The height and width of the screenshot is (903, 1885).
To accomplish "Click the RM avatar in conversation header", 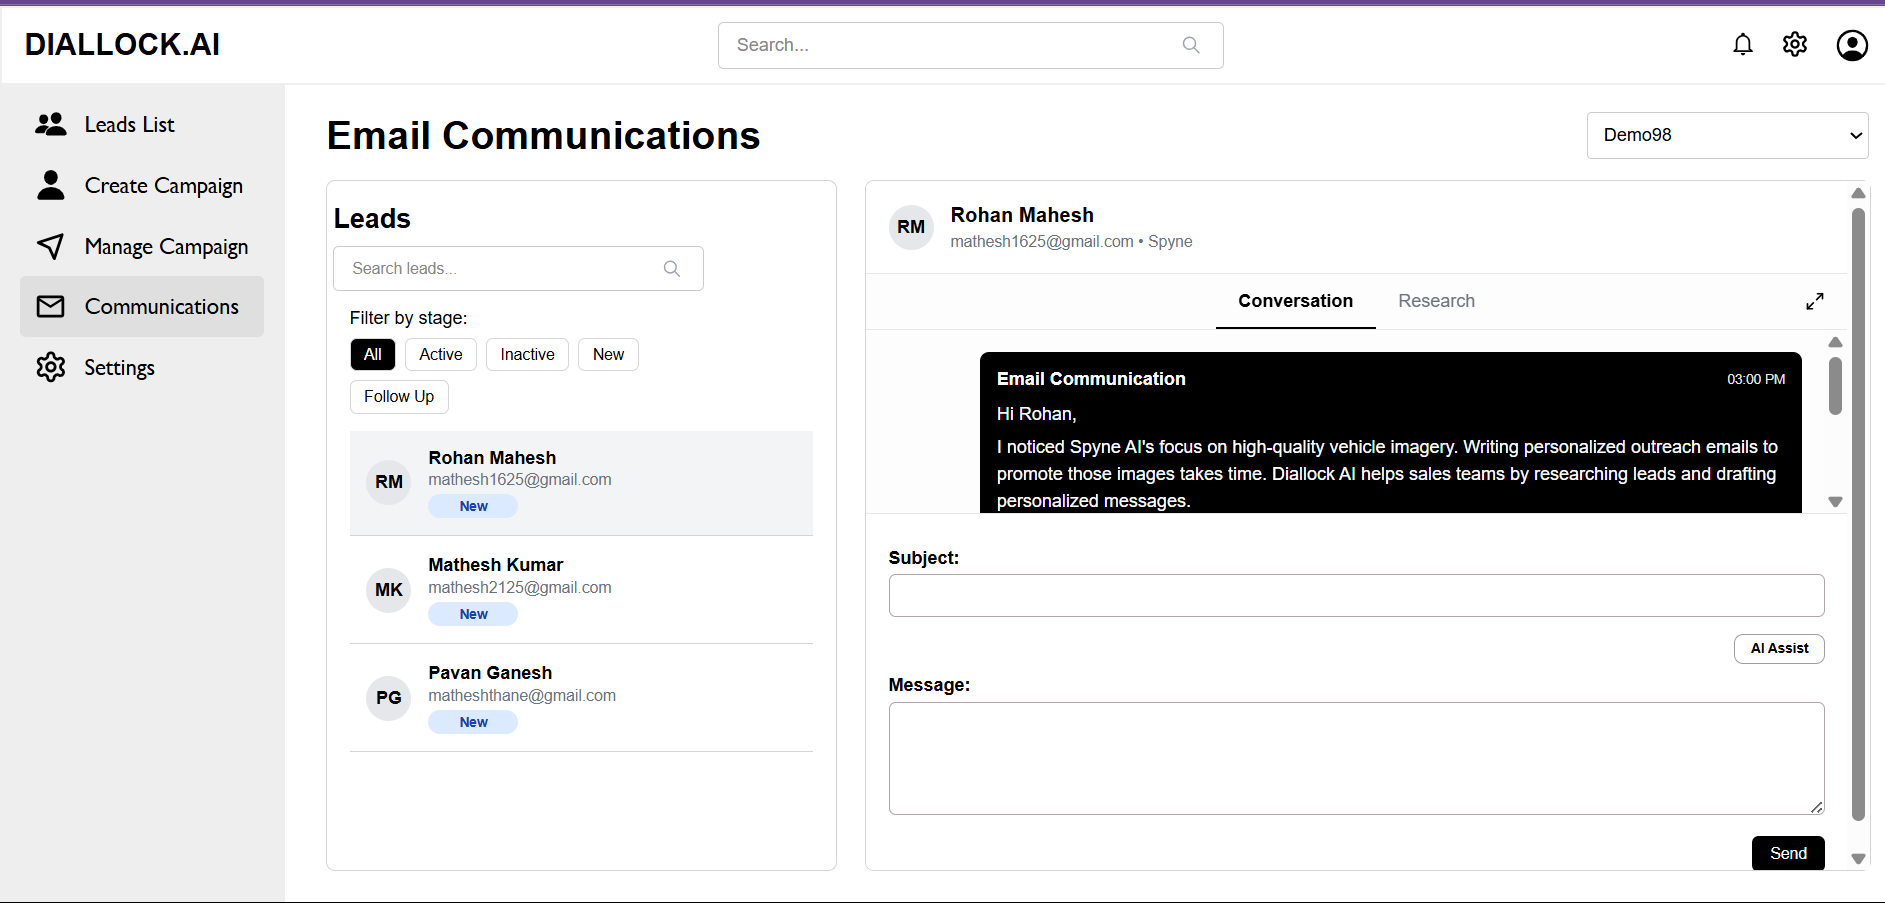I will [x=911, y=227].
